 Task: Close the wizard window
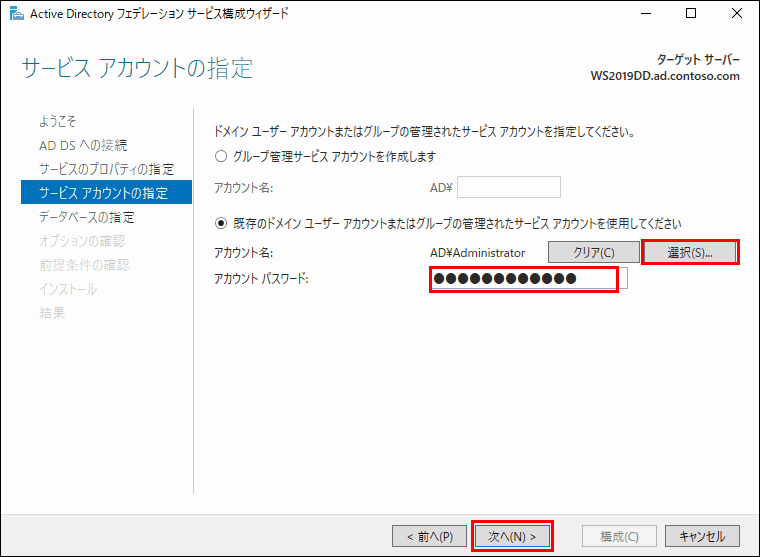click(737, 14)
